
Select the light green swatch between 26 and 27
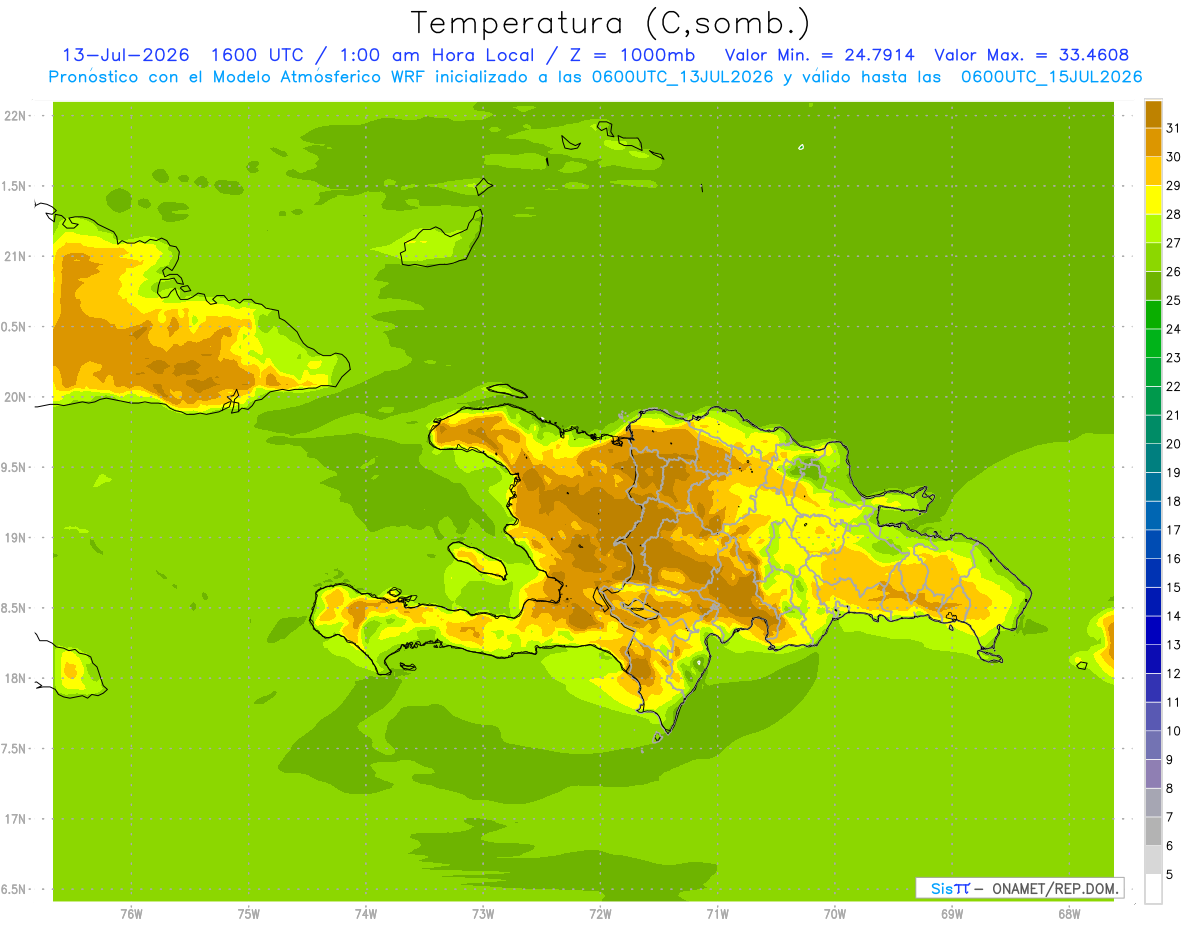[x=1152, y=257]
